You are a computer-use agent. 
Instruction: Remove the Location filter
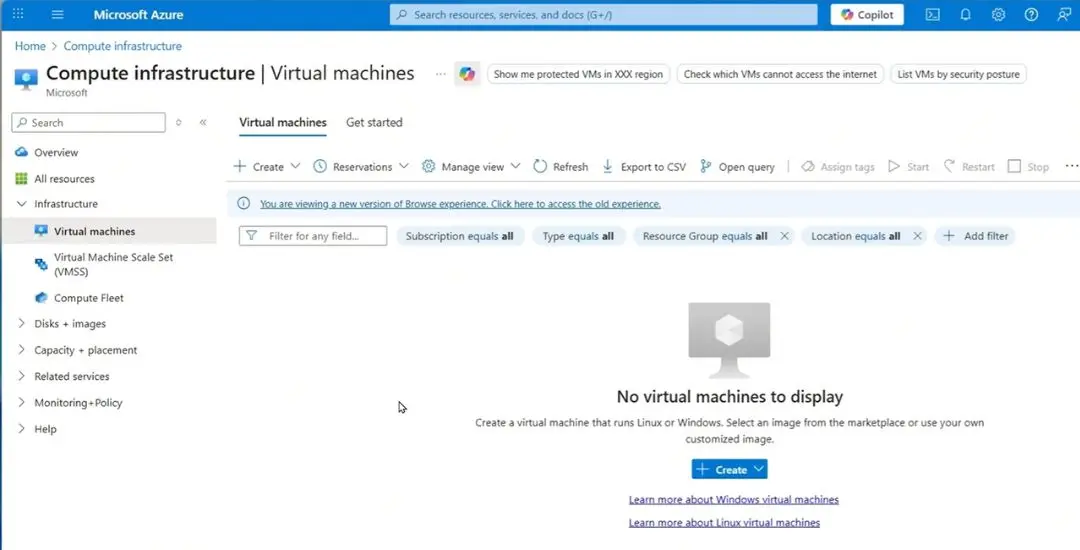click(x=917, y=236)
